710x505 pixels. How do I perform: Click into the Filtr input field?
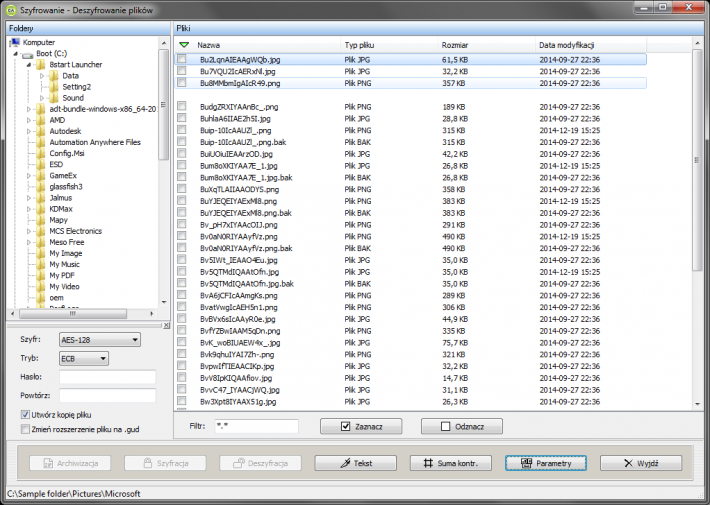pos(256,426)
